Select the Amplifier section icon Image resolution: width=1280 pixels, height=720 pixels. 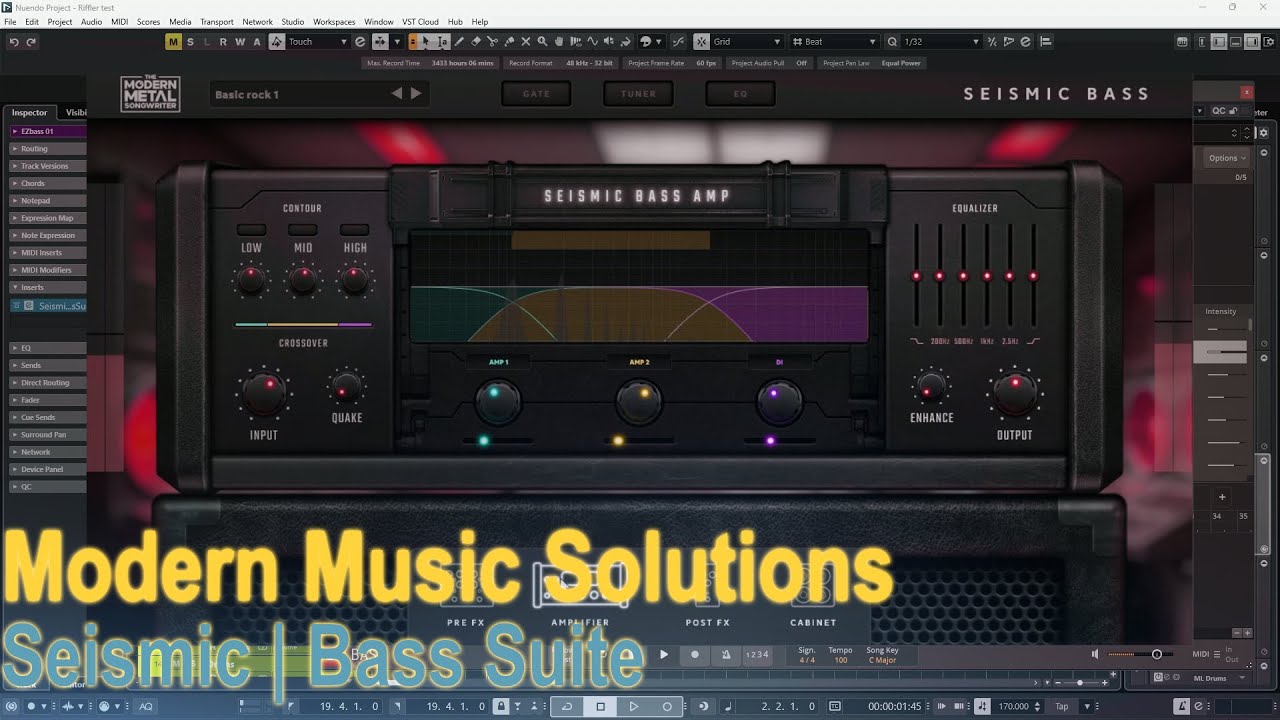[x=580, y=585]
